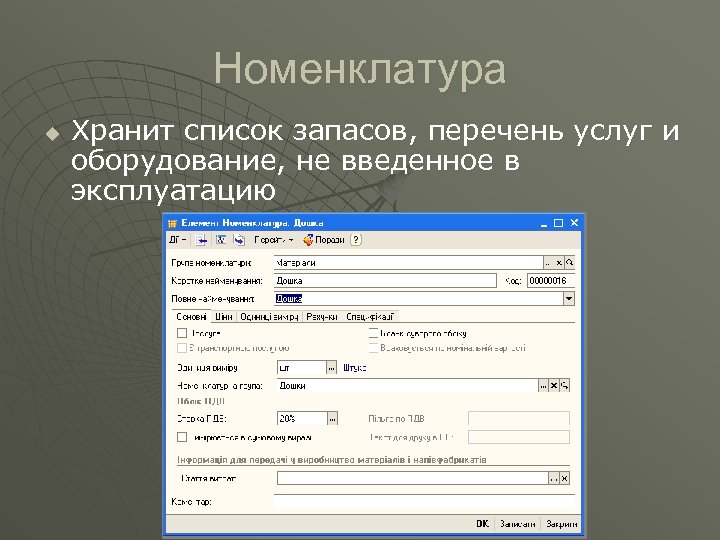Click the Код field 00000016
This screenshot has width=720, height=540.
(551, 281)
